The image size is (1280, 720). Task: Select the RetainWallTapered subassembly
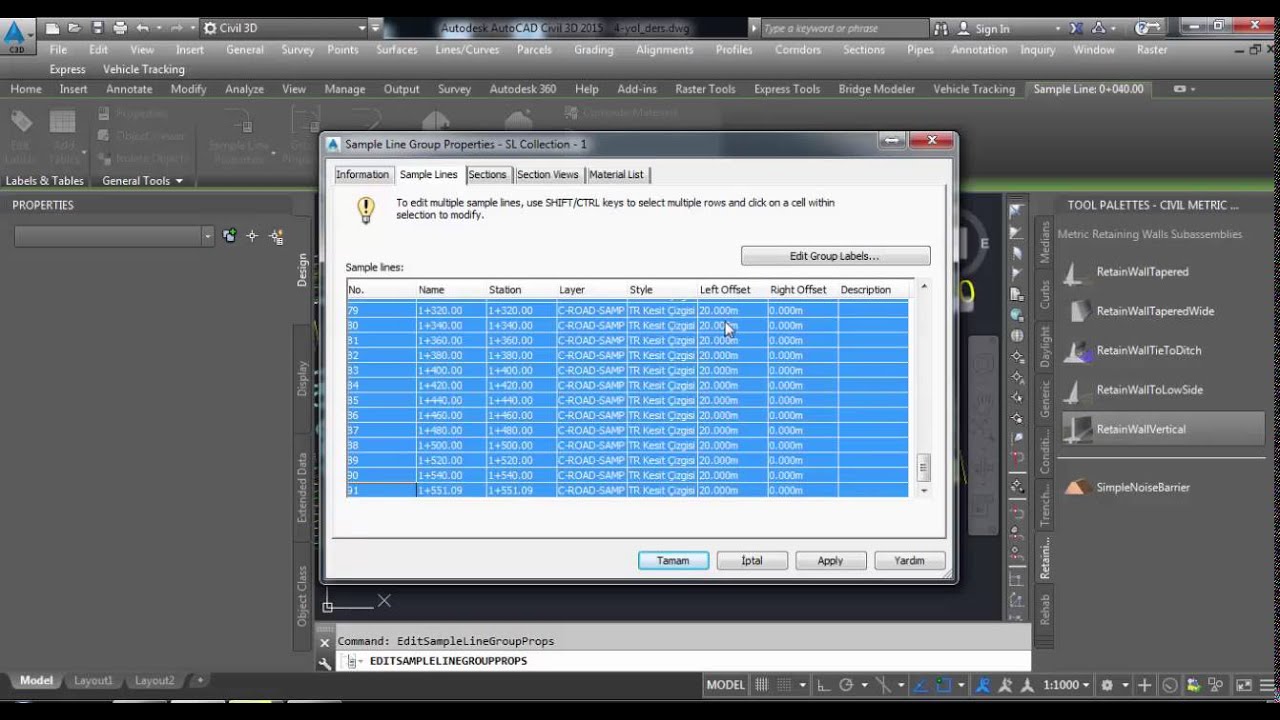click(x=1142, y=272)
